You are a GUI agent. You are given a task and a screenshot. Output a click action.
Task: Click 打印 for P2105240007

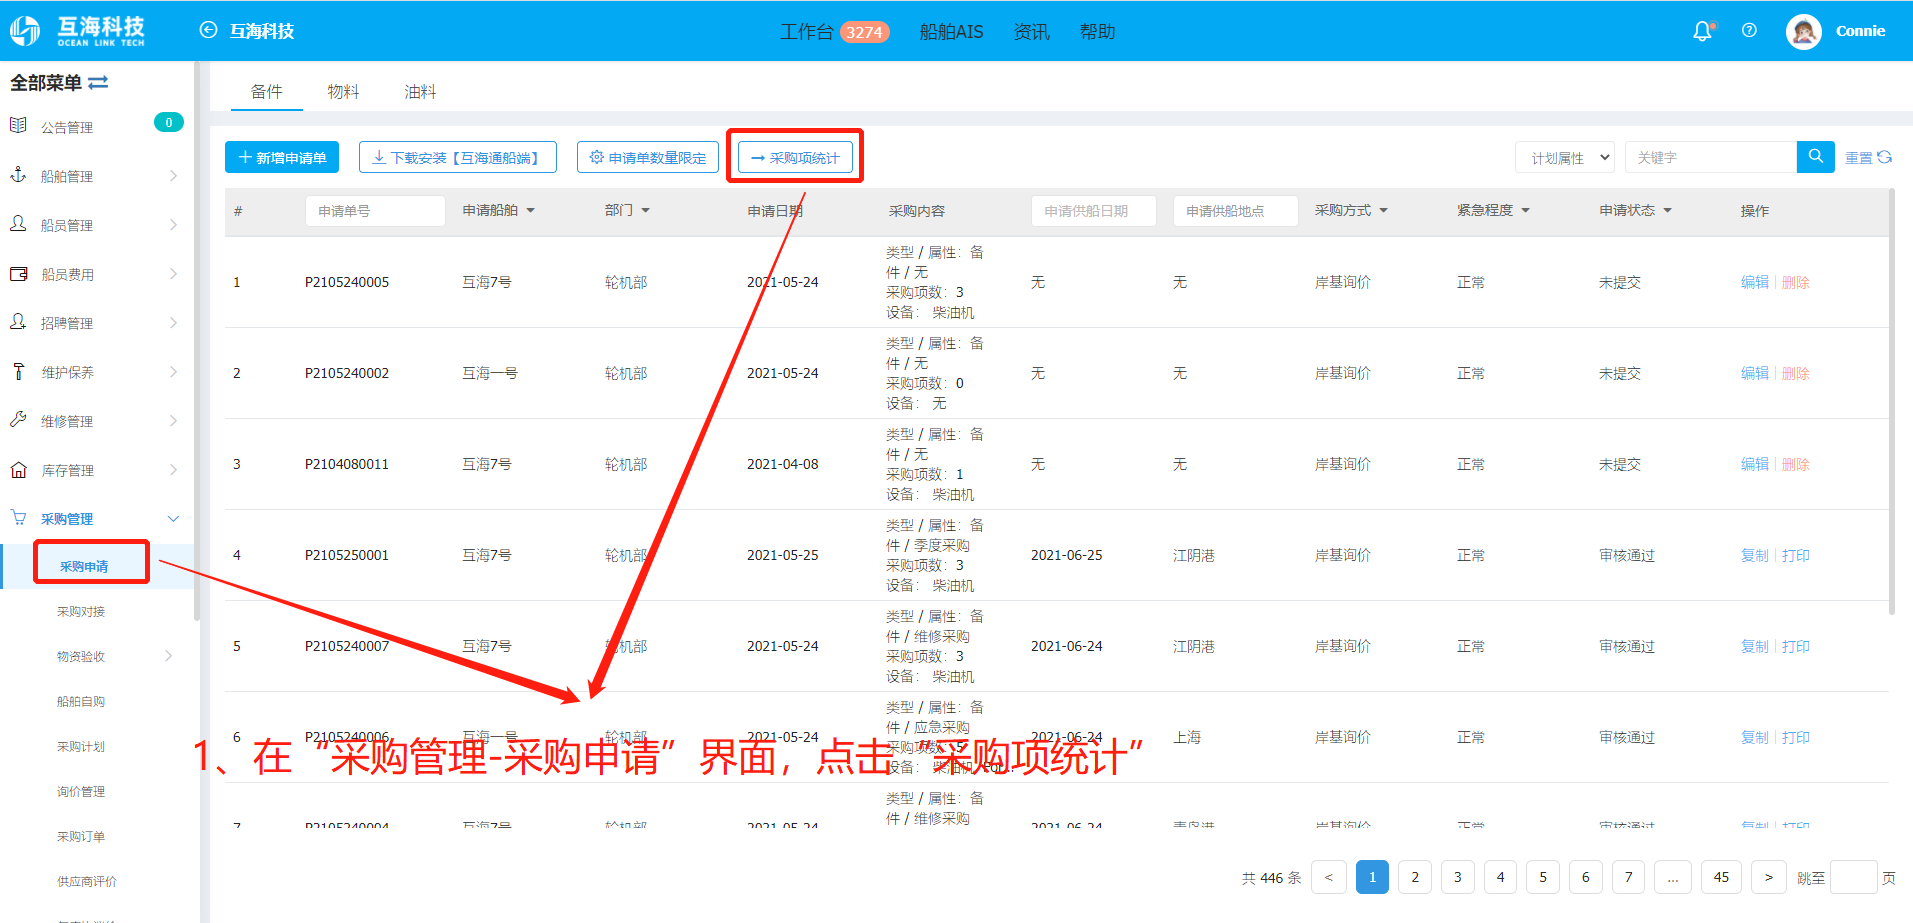1796,646
